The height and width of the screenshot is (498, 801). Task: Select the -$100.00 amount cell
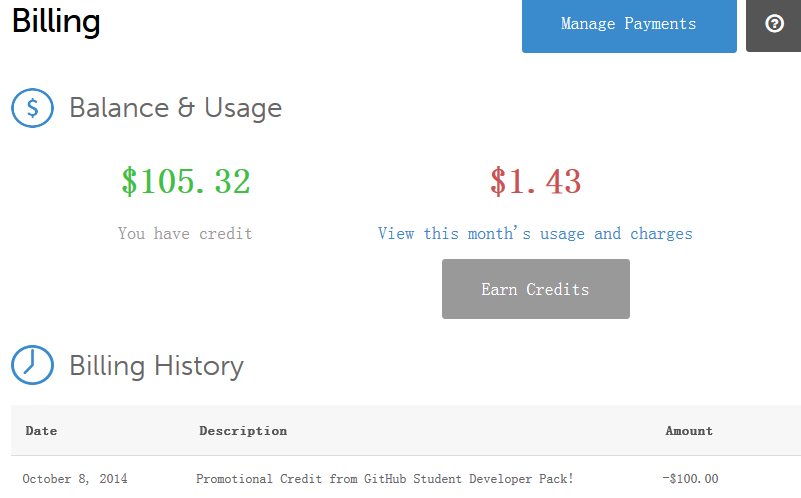click(x=690, y=479)
